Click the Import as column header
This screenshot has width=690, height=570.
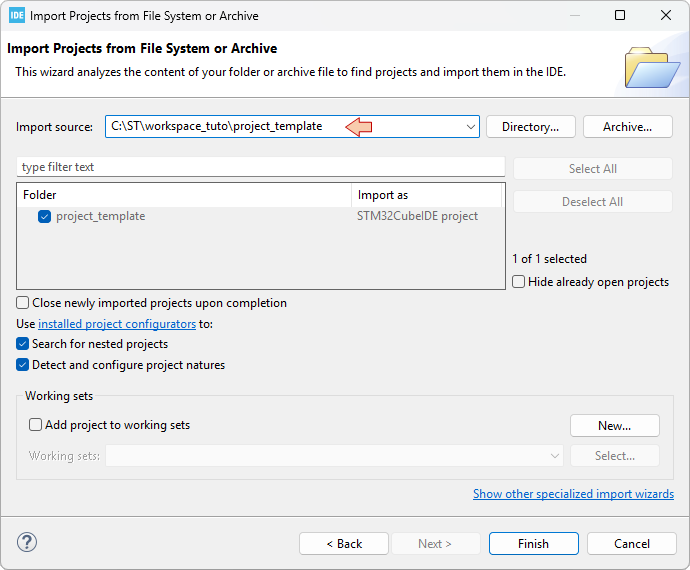tap(427, 195)
